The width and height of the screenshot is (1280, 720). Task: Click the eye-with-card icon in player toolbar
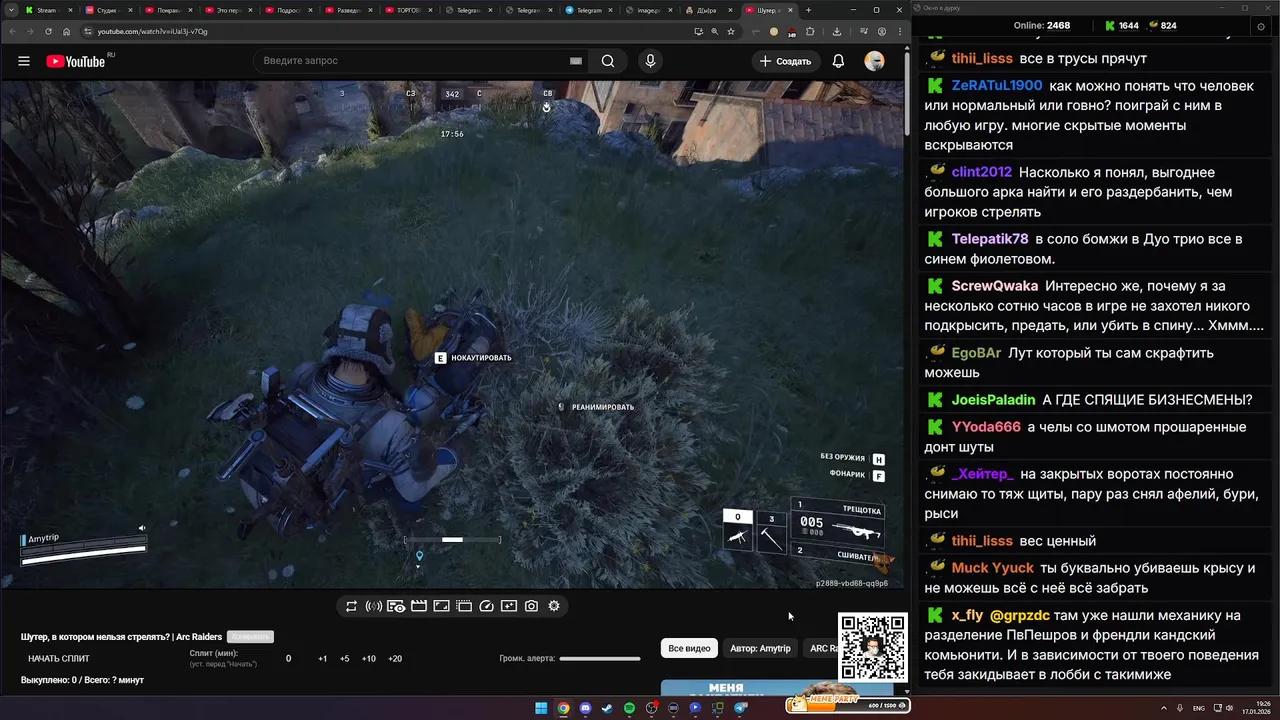(x=396, y=606)
